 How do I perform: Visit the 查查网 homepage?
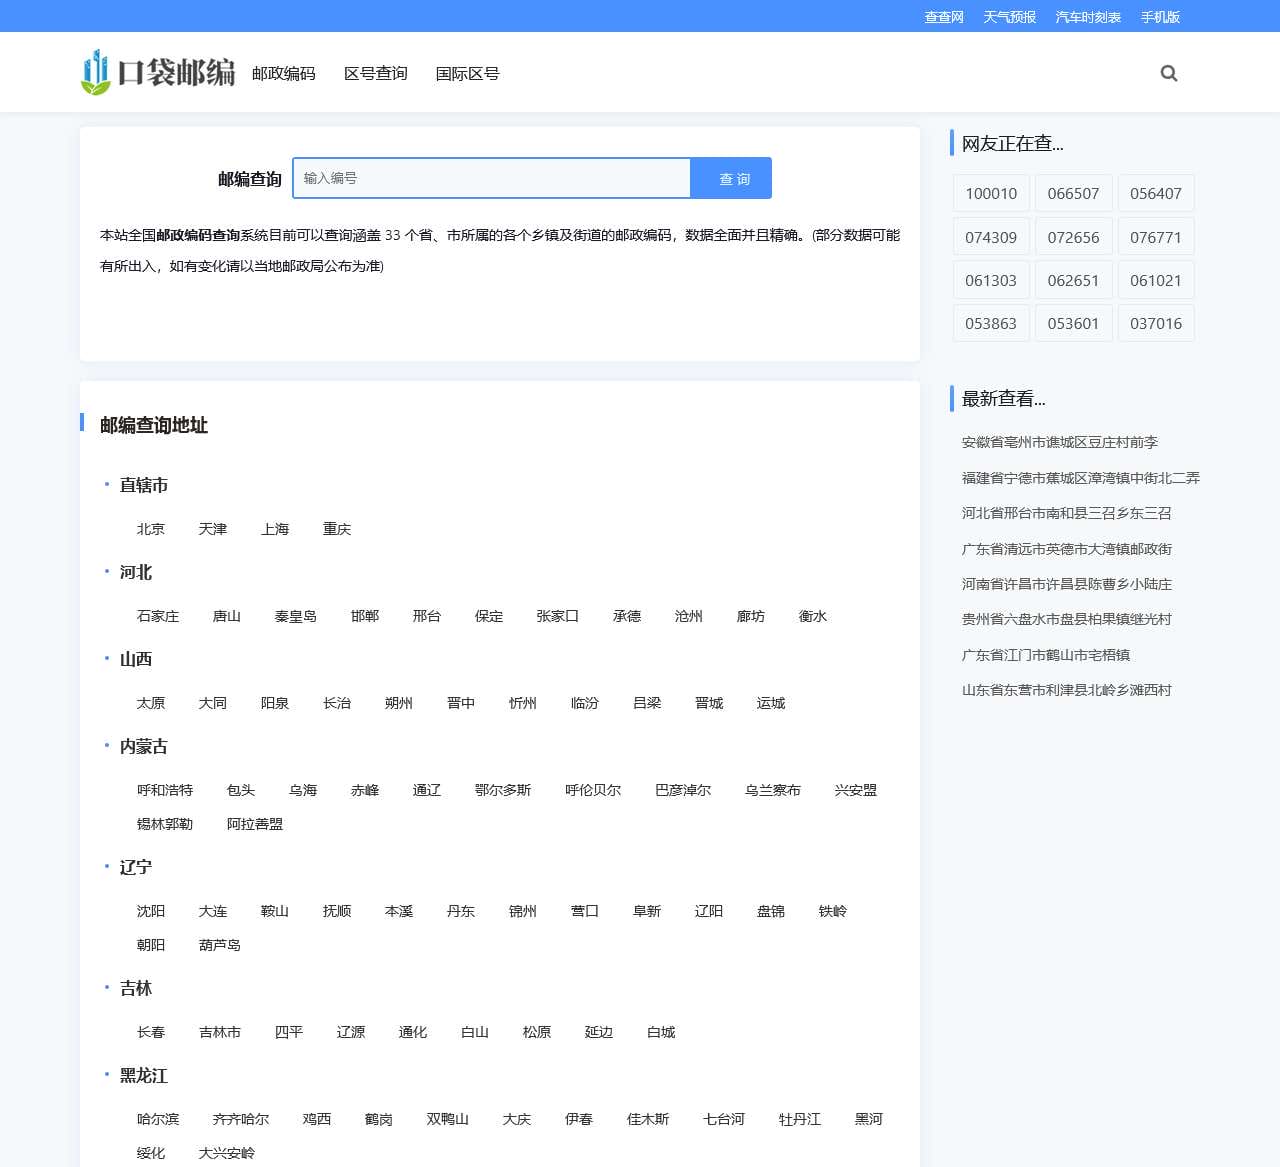point(942,17)
